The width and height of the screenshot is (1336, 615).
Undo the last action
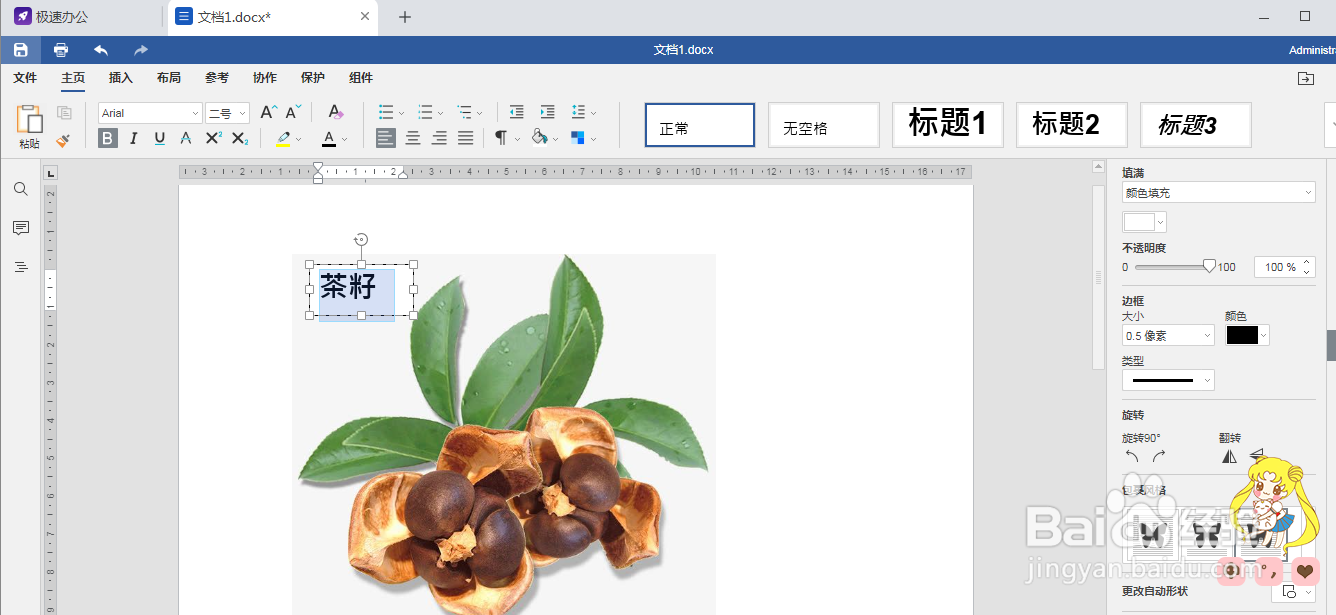(101, 50)
